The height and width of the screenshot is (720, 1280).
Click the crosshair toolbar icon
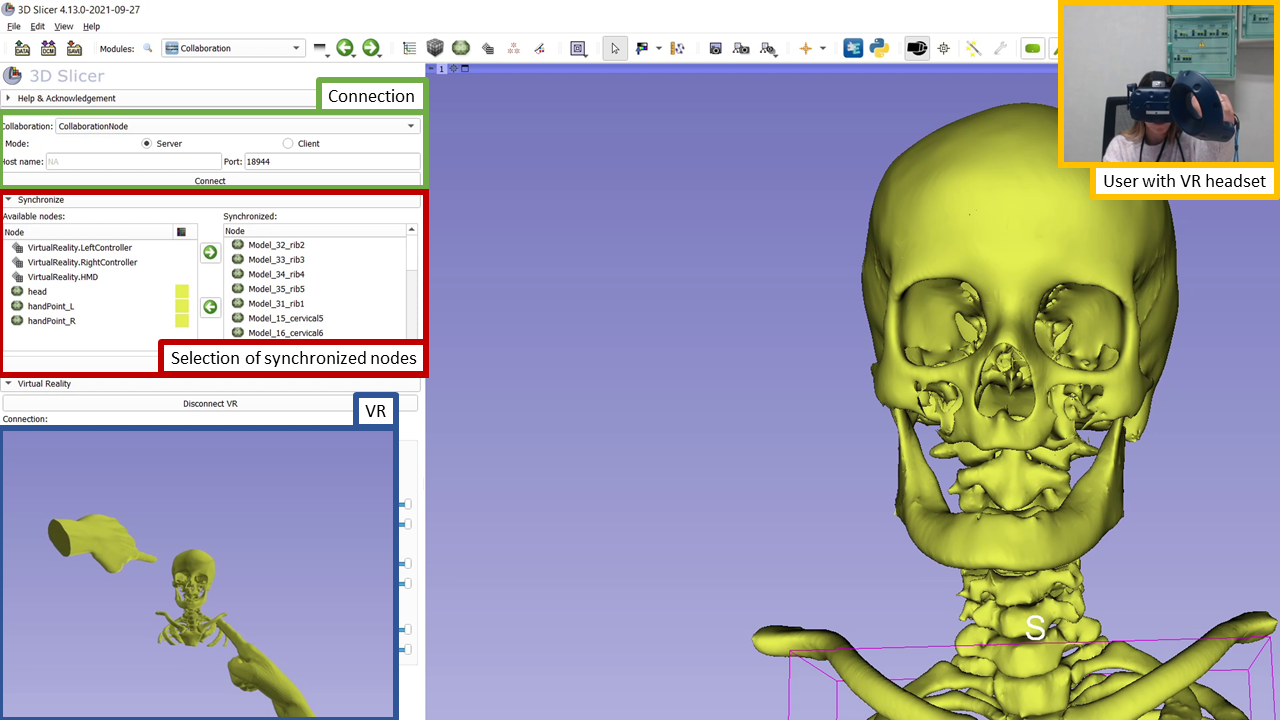pyautogui.click(x=806, y=48)
